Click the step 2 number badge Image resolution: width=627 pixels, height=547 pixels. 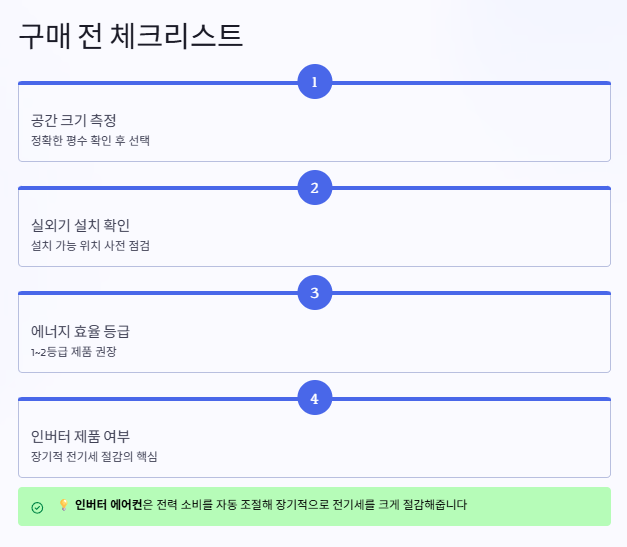(315, 188)
